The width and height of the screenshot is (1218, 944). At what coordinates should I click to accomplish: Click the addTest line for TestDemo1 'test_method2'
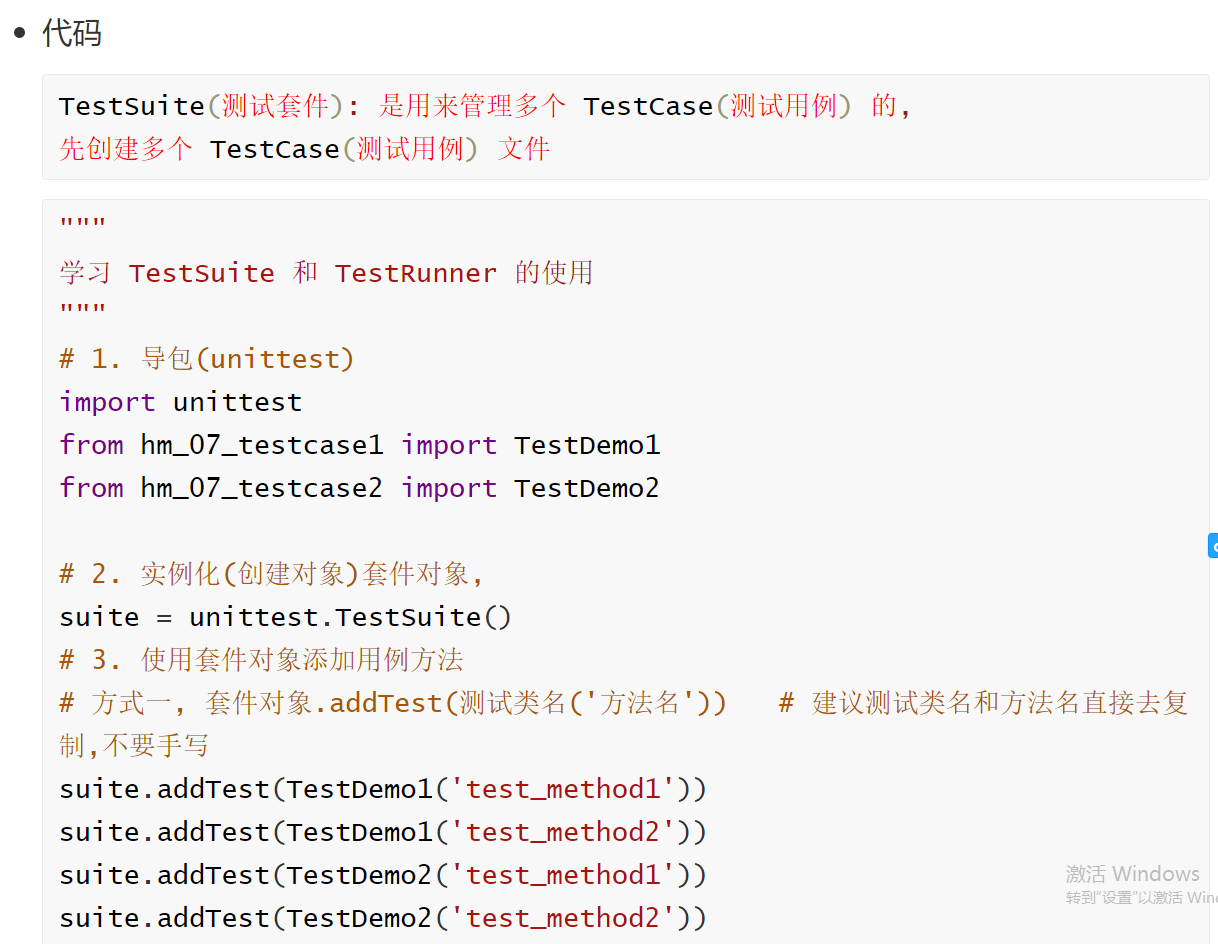point(383,832)
